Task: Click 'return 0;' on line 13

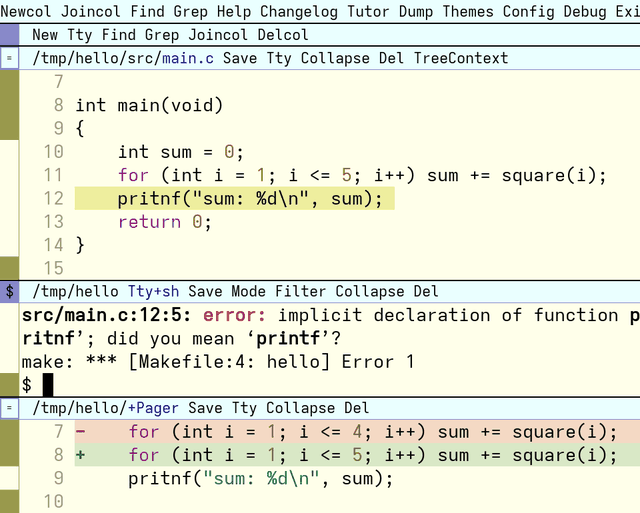Action: (x=165, y=222)
